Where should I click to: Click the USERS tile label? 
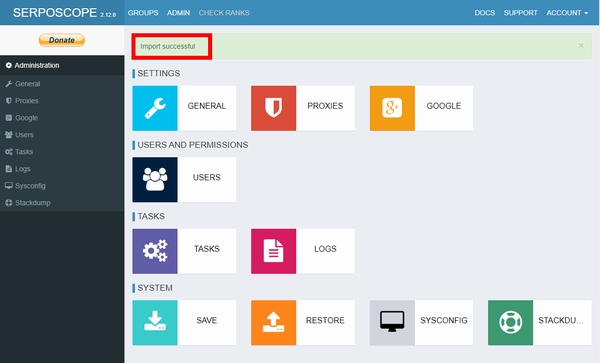coord(207,177)
